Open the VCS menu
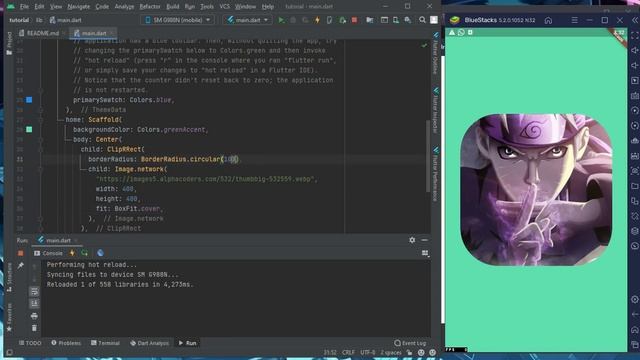This screenshot has width=640, height=360. coord(224,7)
